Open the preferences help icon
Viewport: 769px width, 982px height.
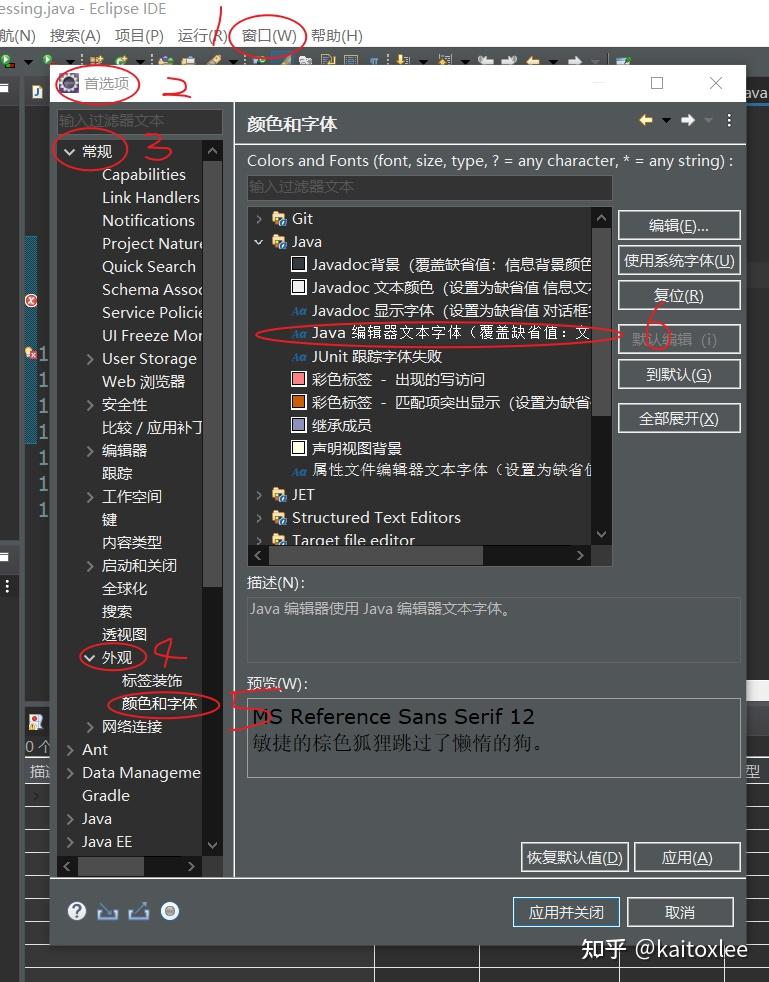77,911
